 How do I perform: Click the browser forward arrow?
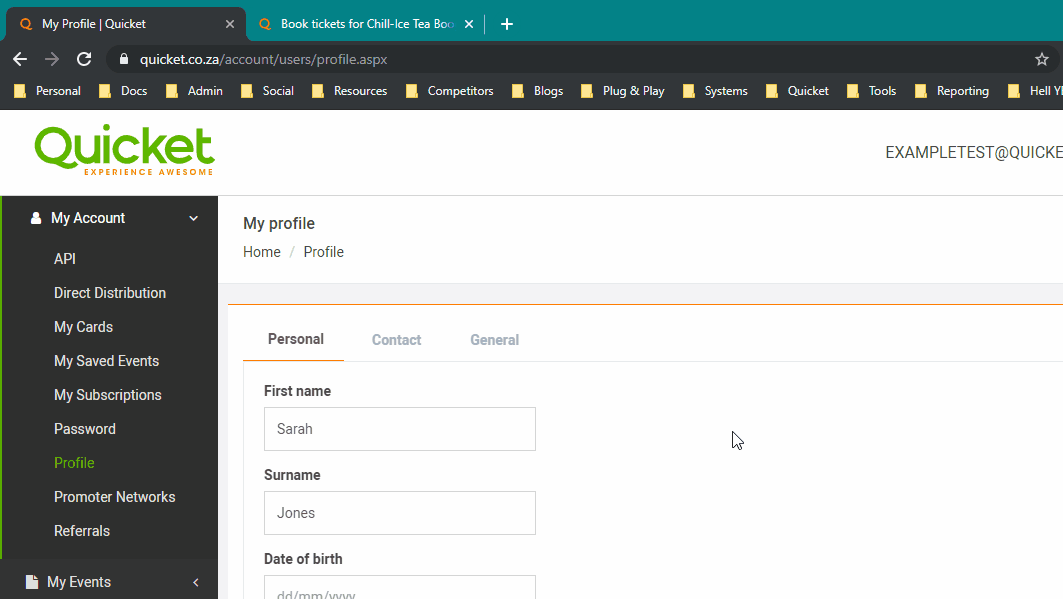(52, 60)
